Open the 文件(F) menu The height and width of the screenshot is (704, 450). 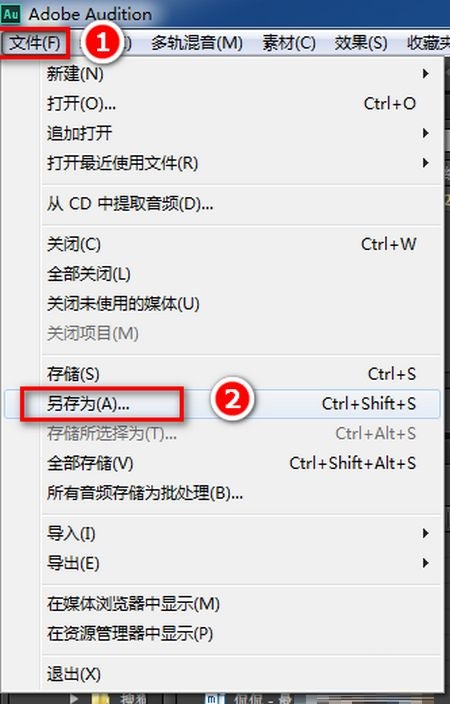(35, 43)
